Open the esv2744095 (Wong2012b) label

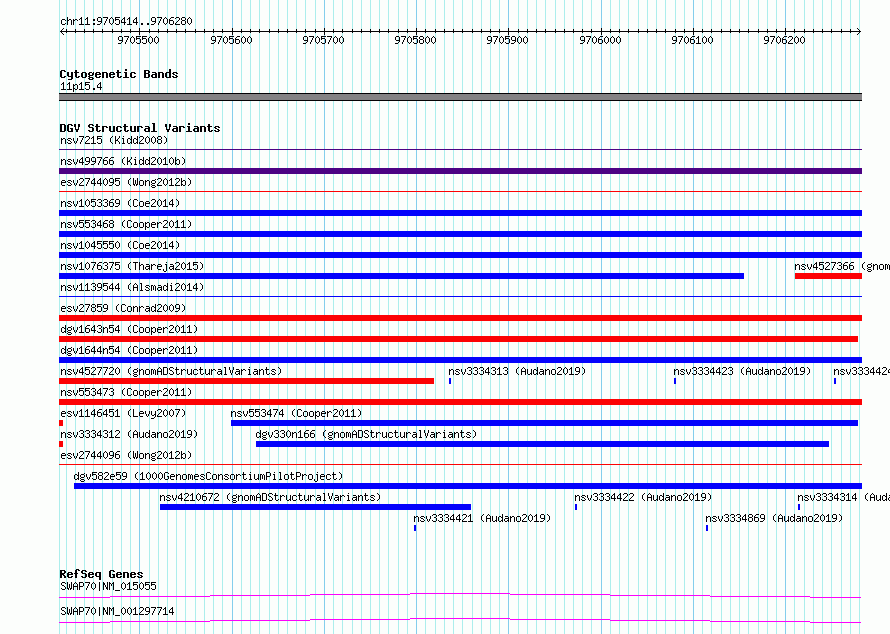[x=126, y=182]
